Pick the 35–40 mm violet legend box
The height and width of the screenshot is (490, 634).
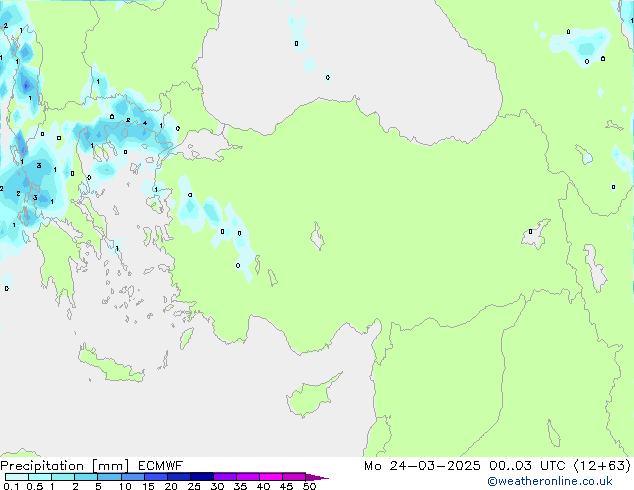tap(248, 477)
